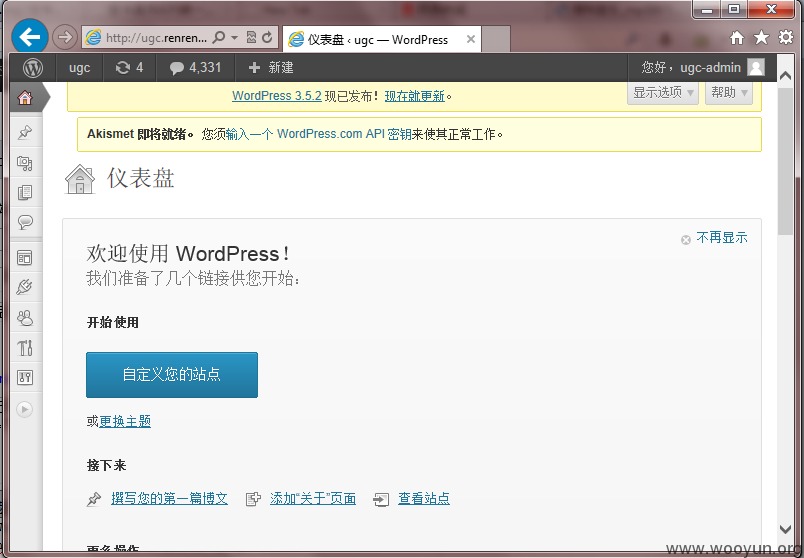The image size is (804, 558).
Task: Click 撰写您的第一篇博文 link
Action: coord(169,499)
